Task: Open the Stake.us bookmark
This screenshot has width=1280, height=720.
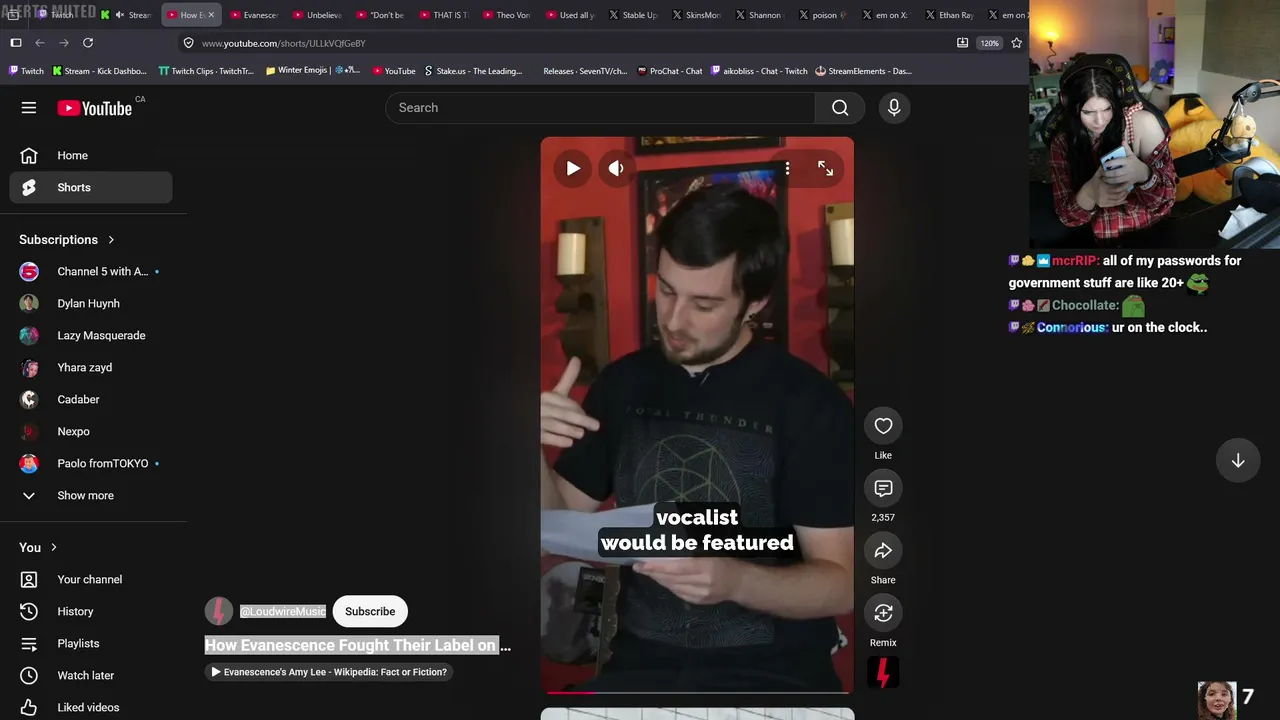Action: [473, 71]
